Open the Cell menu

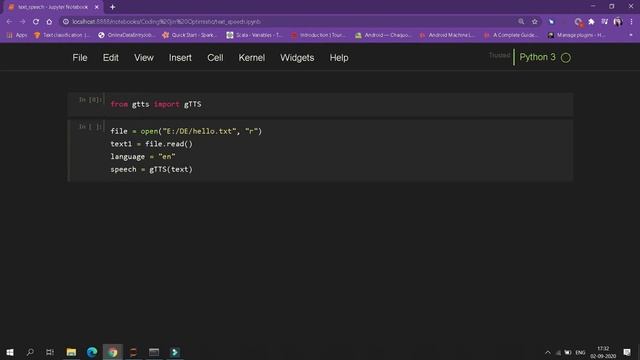215,58
